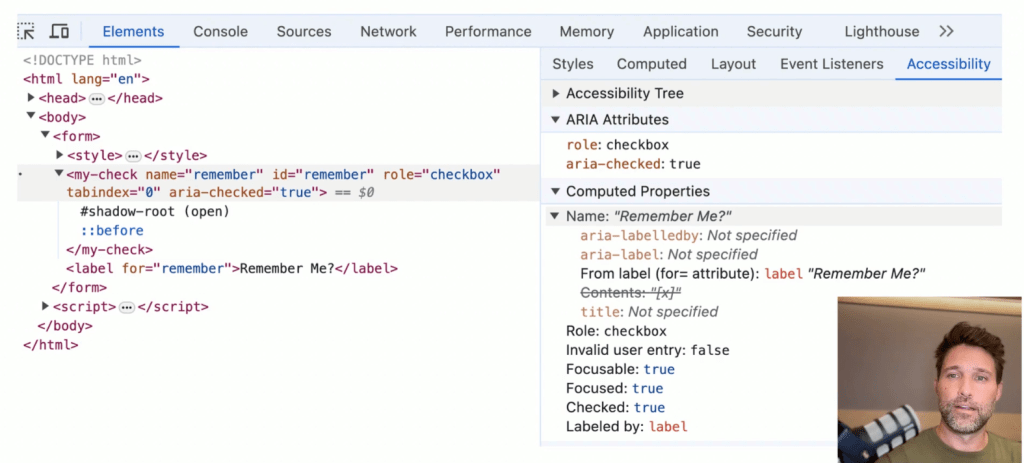1024x463 pixels.
Task: Click the ellipsis badge in script element
Action: click(x=127, y=307)
